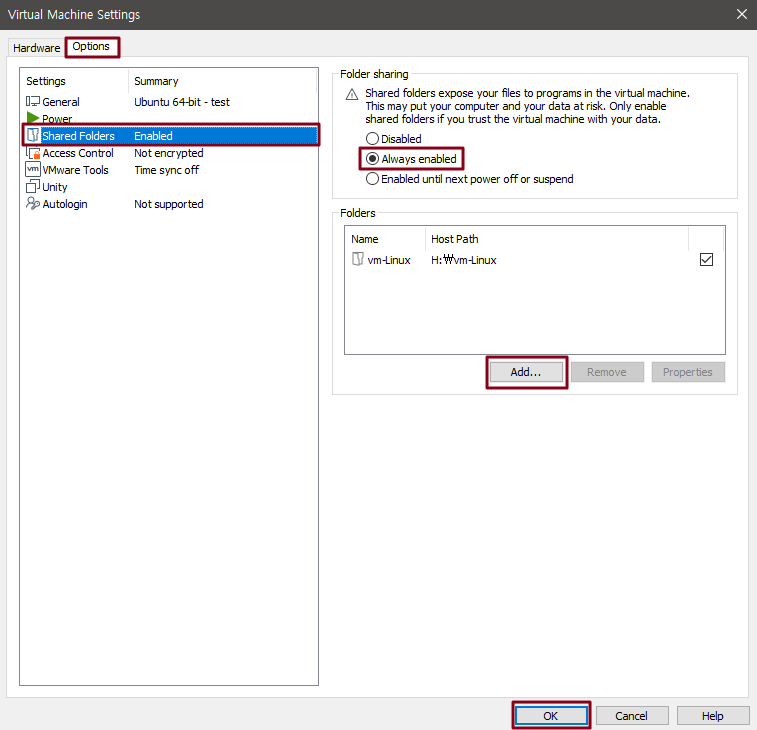Click the Summary column header
757x730 pixels.
point(223,81)
